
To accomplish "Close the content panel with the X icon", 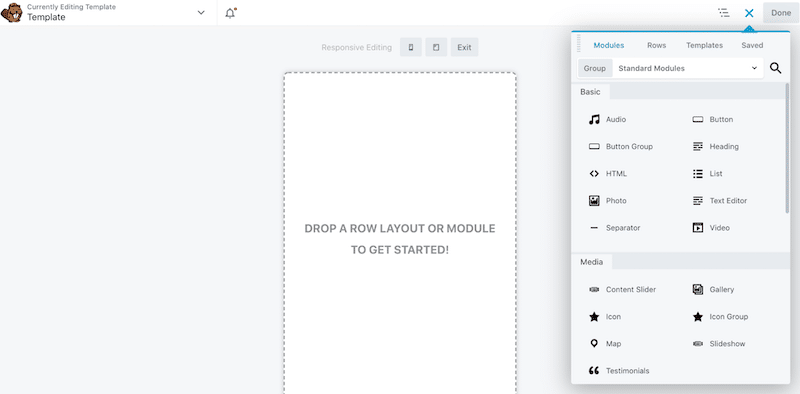I will (749, 13).
